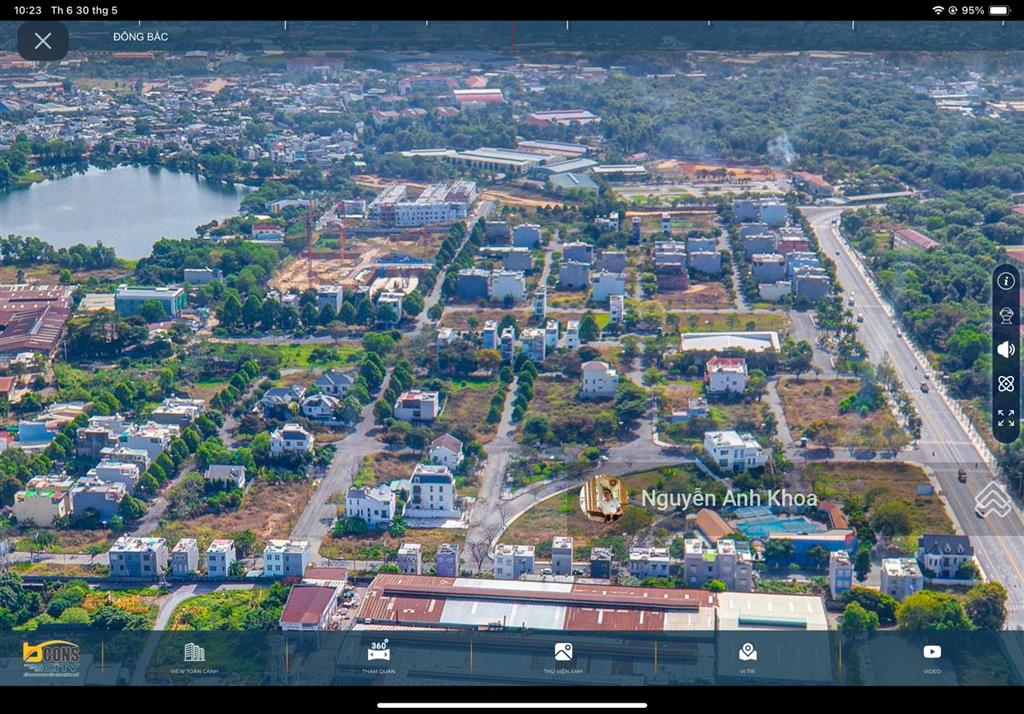This screenshot has width=1024, height=714.
Task: Toggle fullscreen mode with the expand arrows
Action: click(1005, 419)
